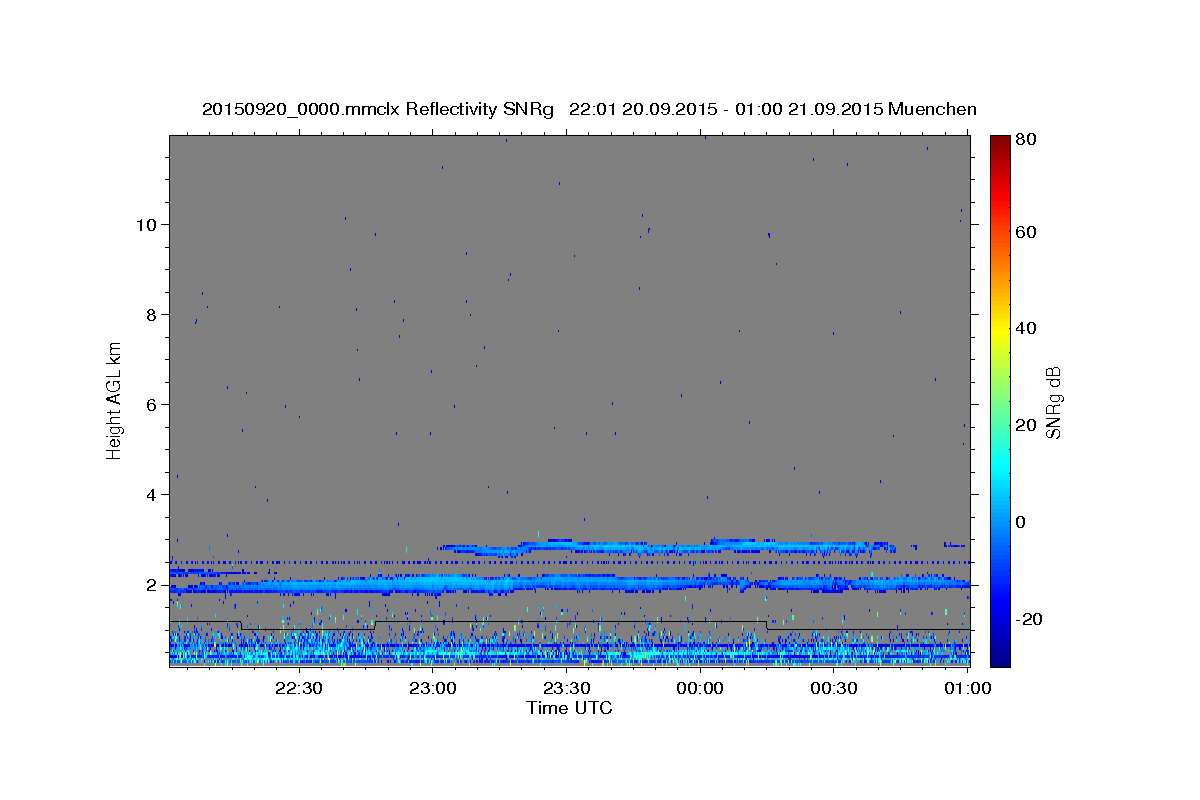Screen dimensions: 1200x800
Task: Click the 22:30 time tick label
Action: coord(299,688)
